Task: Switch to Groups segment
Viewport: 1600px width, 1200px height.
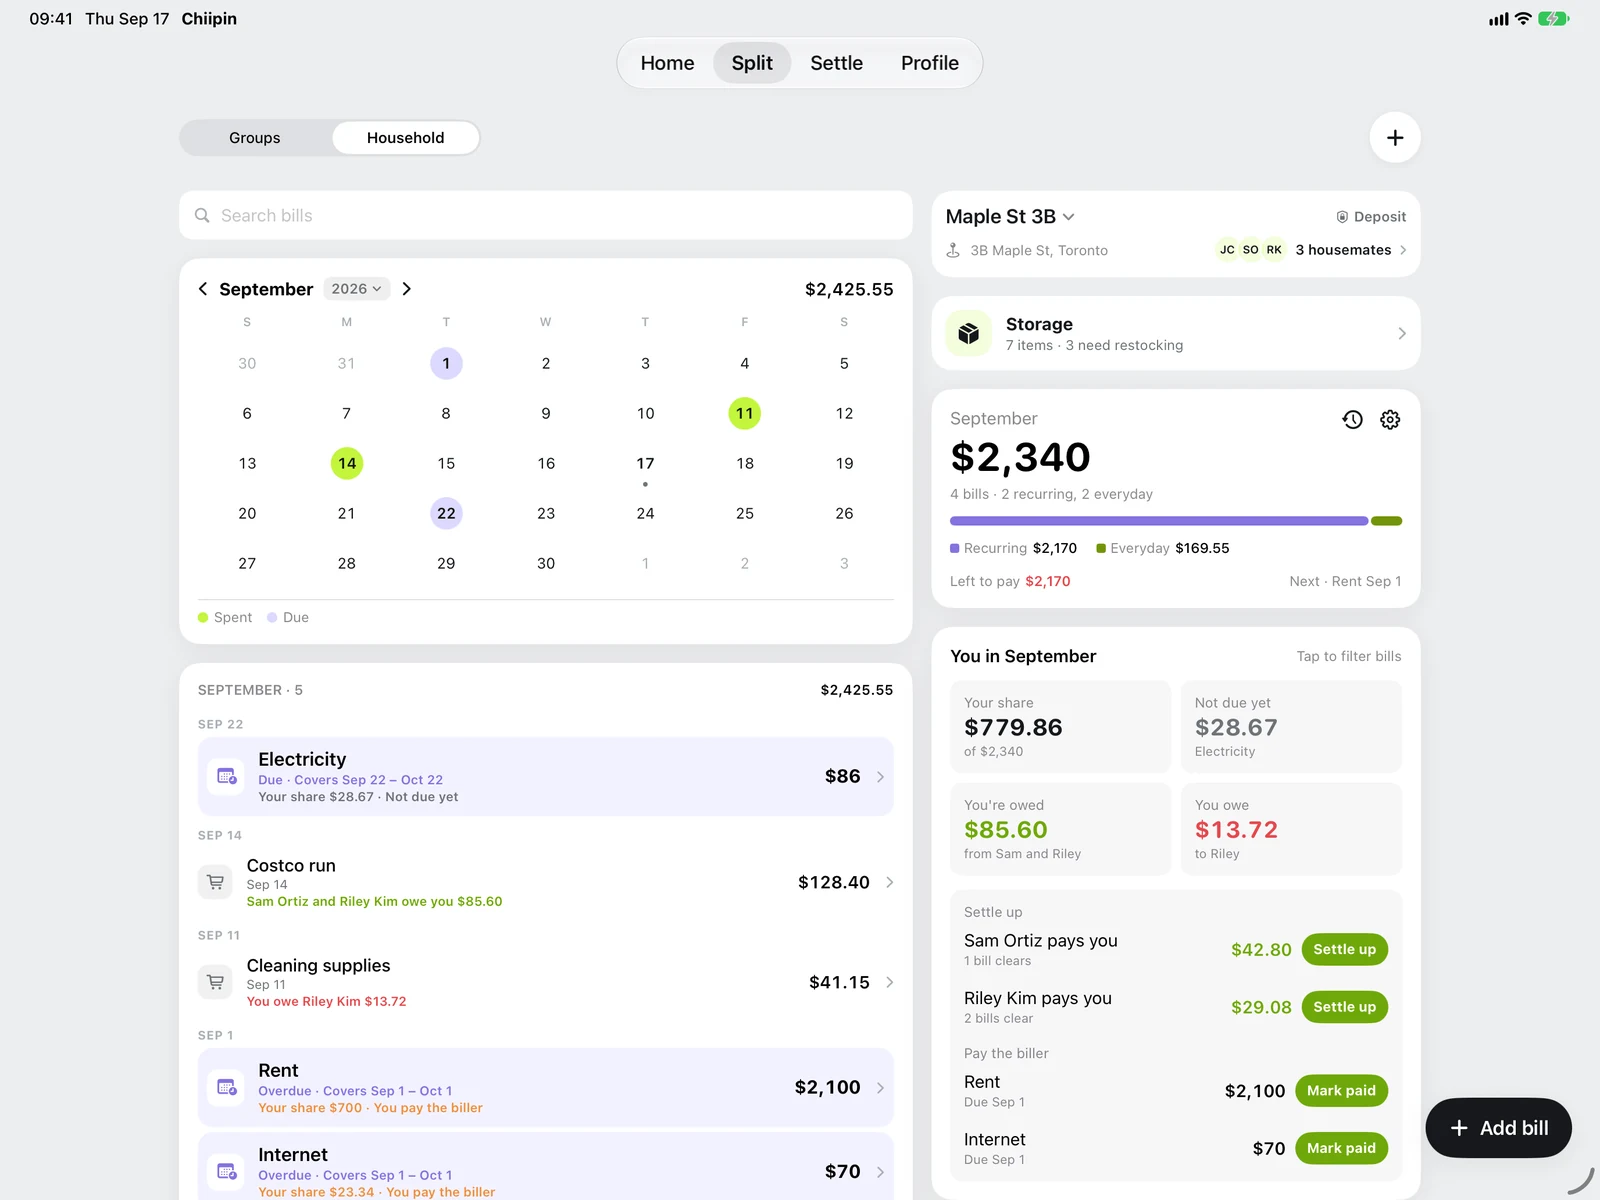Action: click(255, 138)
